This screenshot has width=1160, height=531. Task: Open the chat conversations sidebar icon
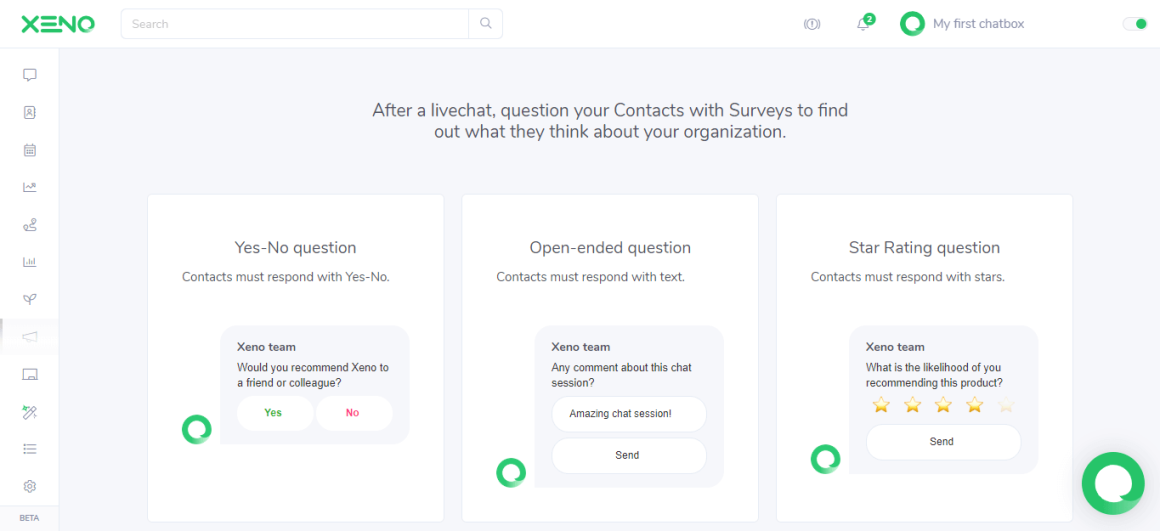30,75
